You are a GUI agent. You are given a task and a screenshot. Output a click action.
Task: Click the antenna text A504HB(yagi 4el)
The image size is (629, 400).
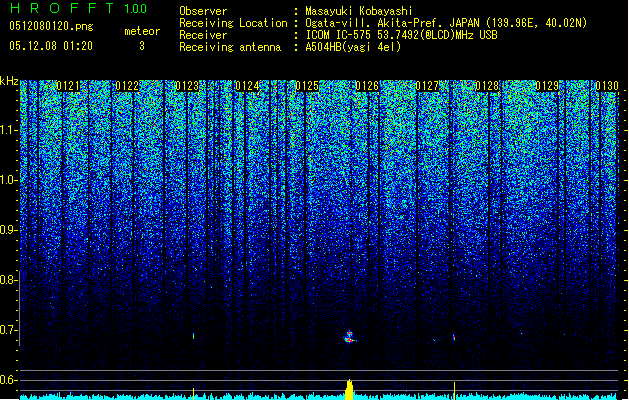point(353,47)
